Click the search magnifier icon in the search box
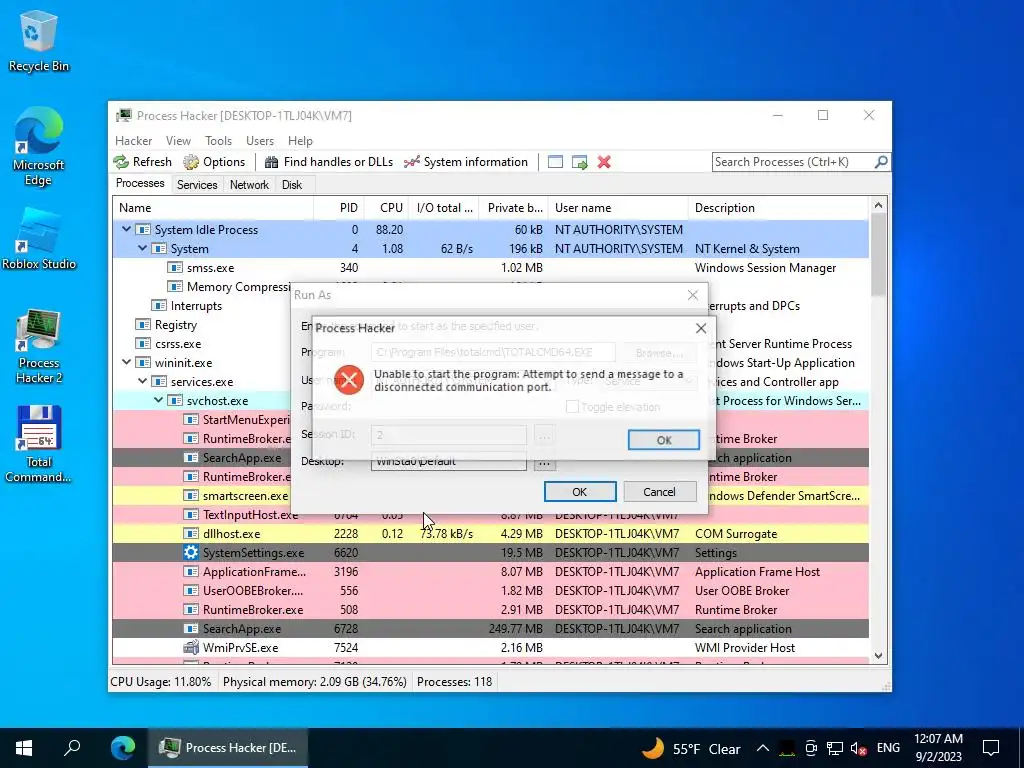The height and width of the screenshot is (768, 1024). pyautogui.click(x=881, y=161)
